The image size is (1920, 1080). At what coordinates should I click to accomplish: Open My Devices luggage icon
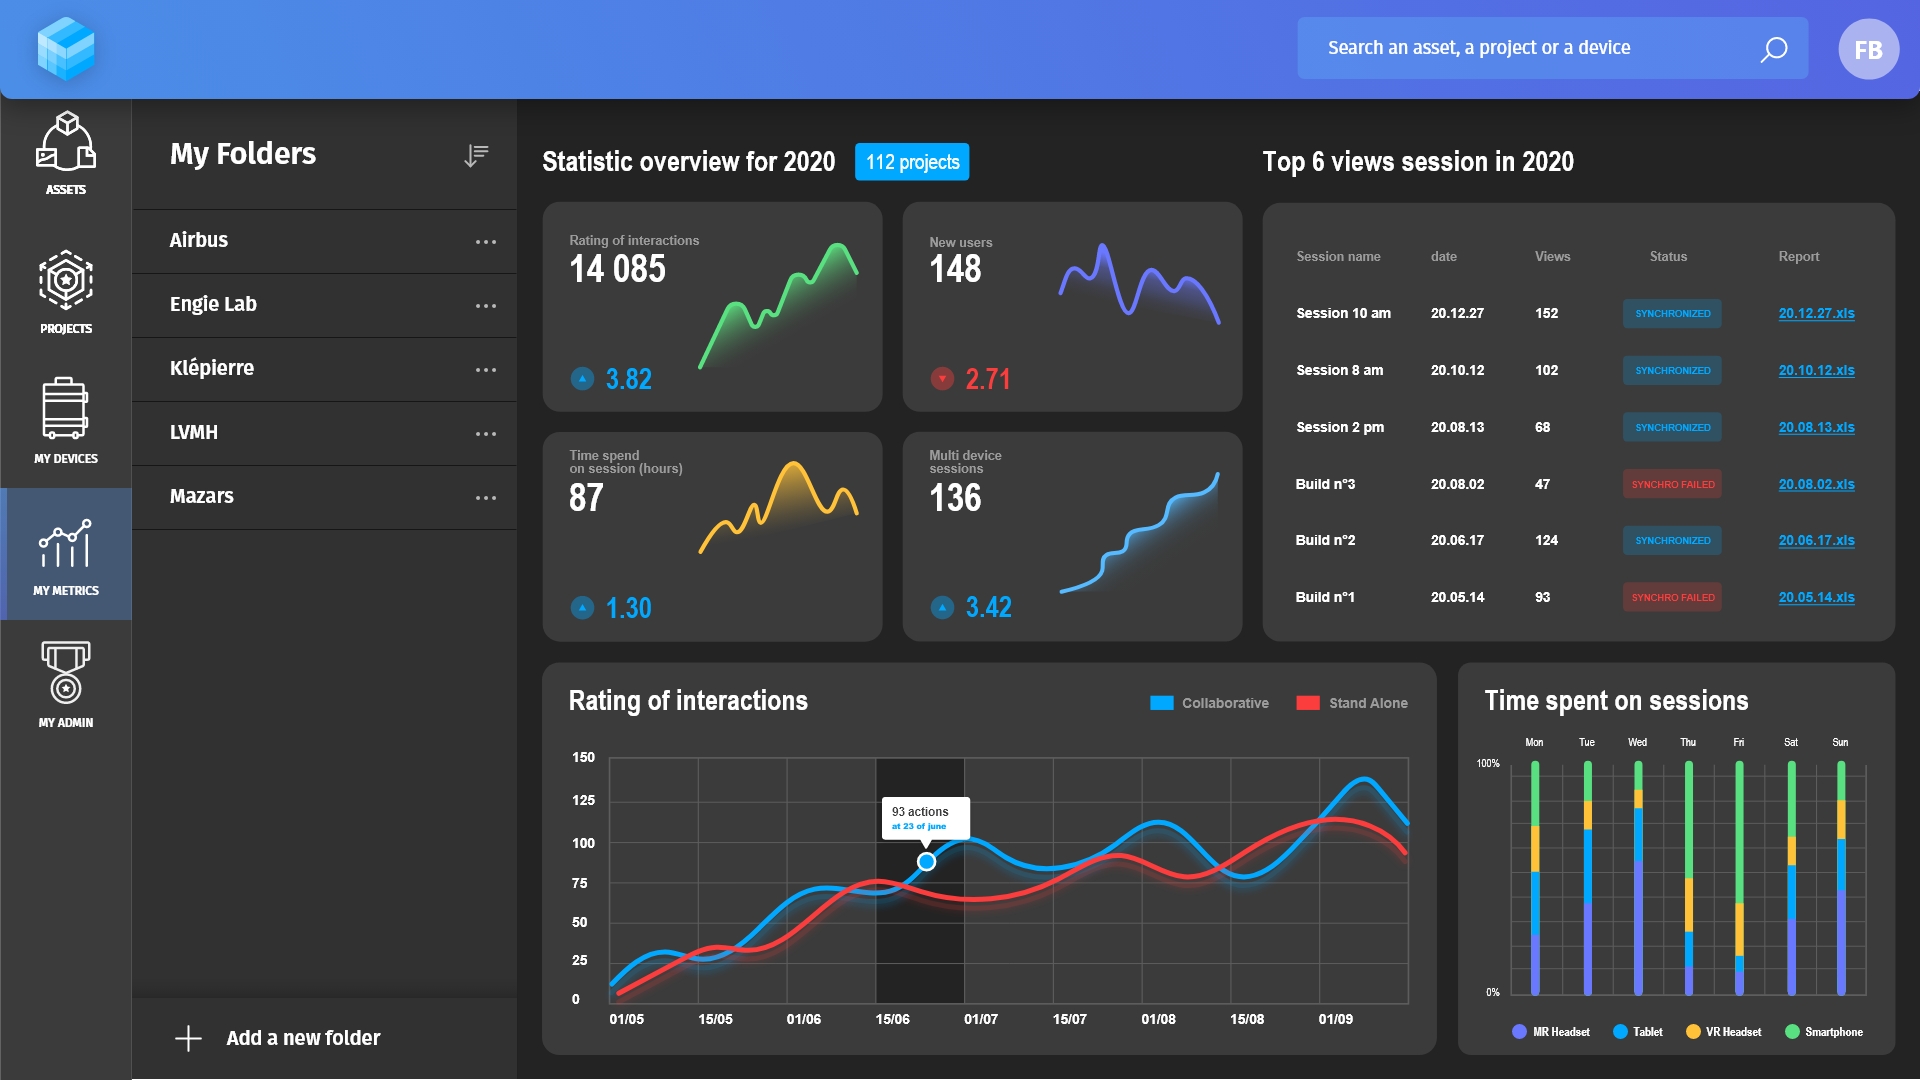(66, 409)
